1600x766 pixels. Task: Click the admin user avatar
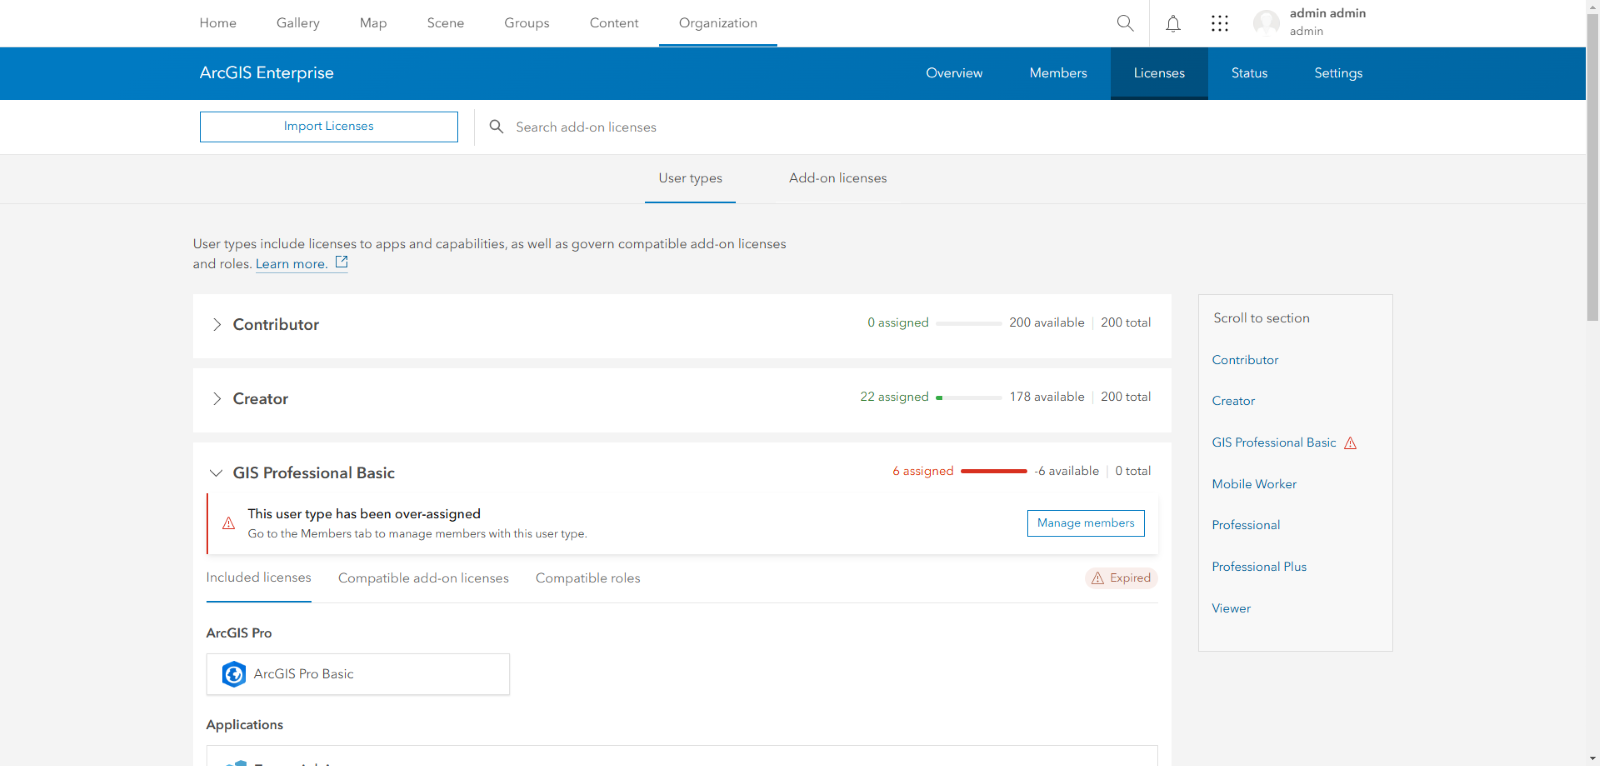(x=1266, y=23)
